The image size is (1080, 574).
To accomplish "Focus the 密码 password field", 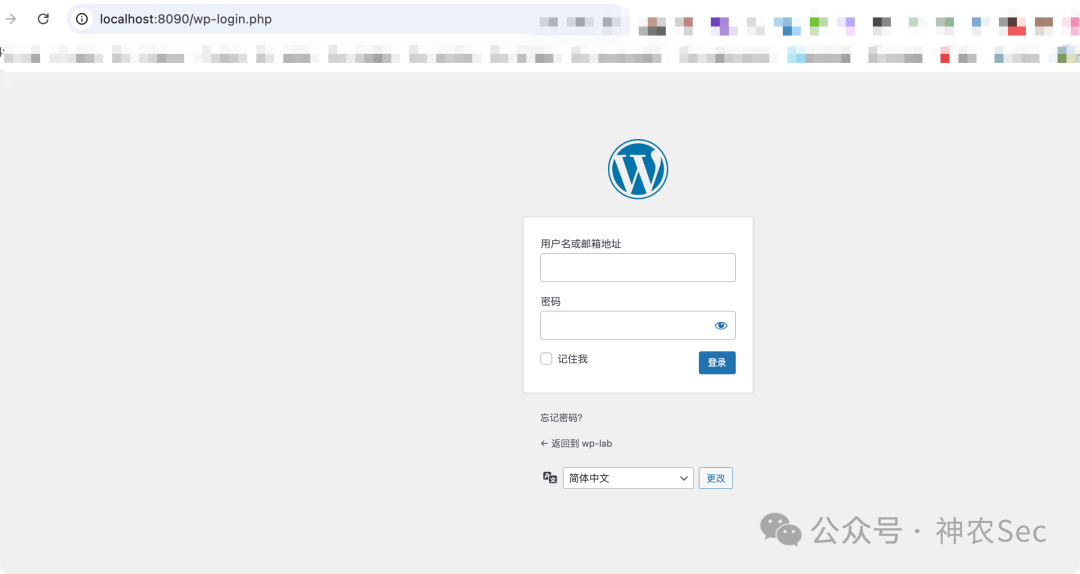I will coord(638,325).
